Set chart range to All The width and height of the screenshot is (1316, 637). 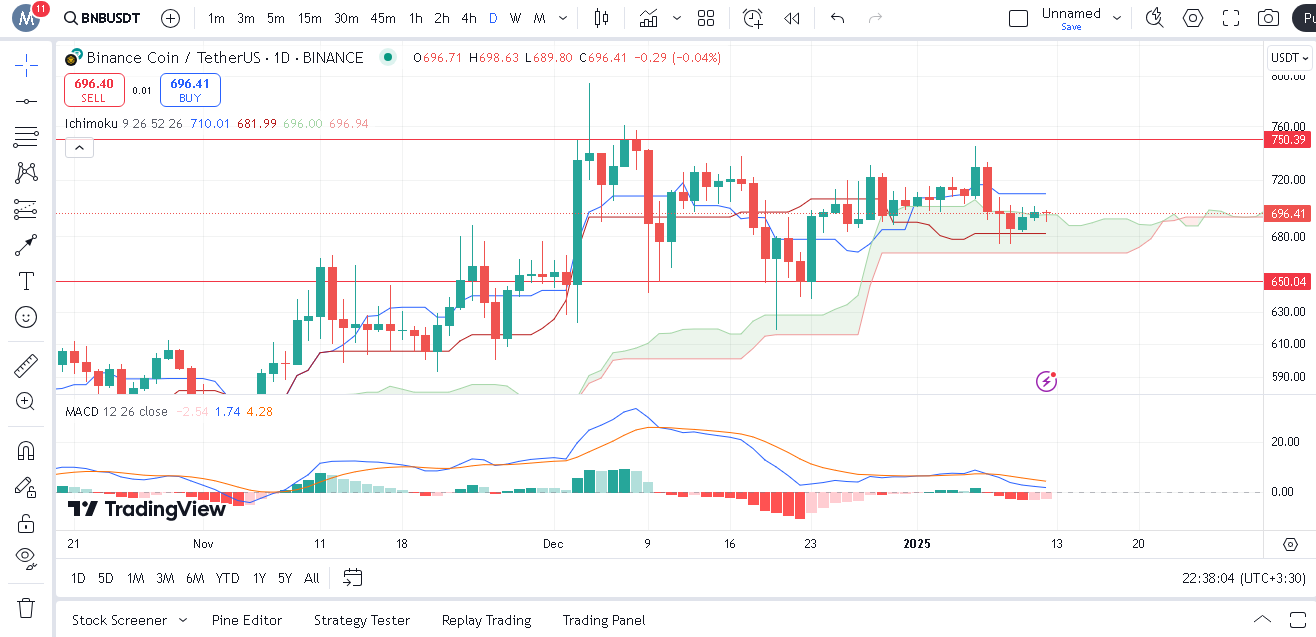tap(312, 578)
